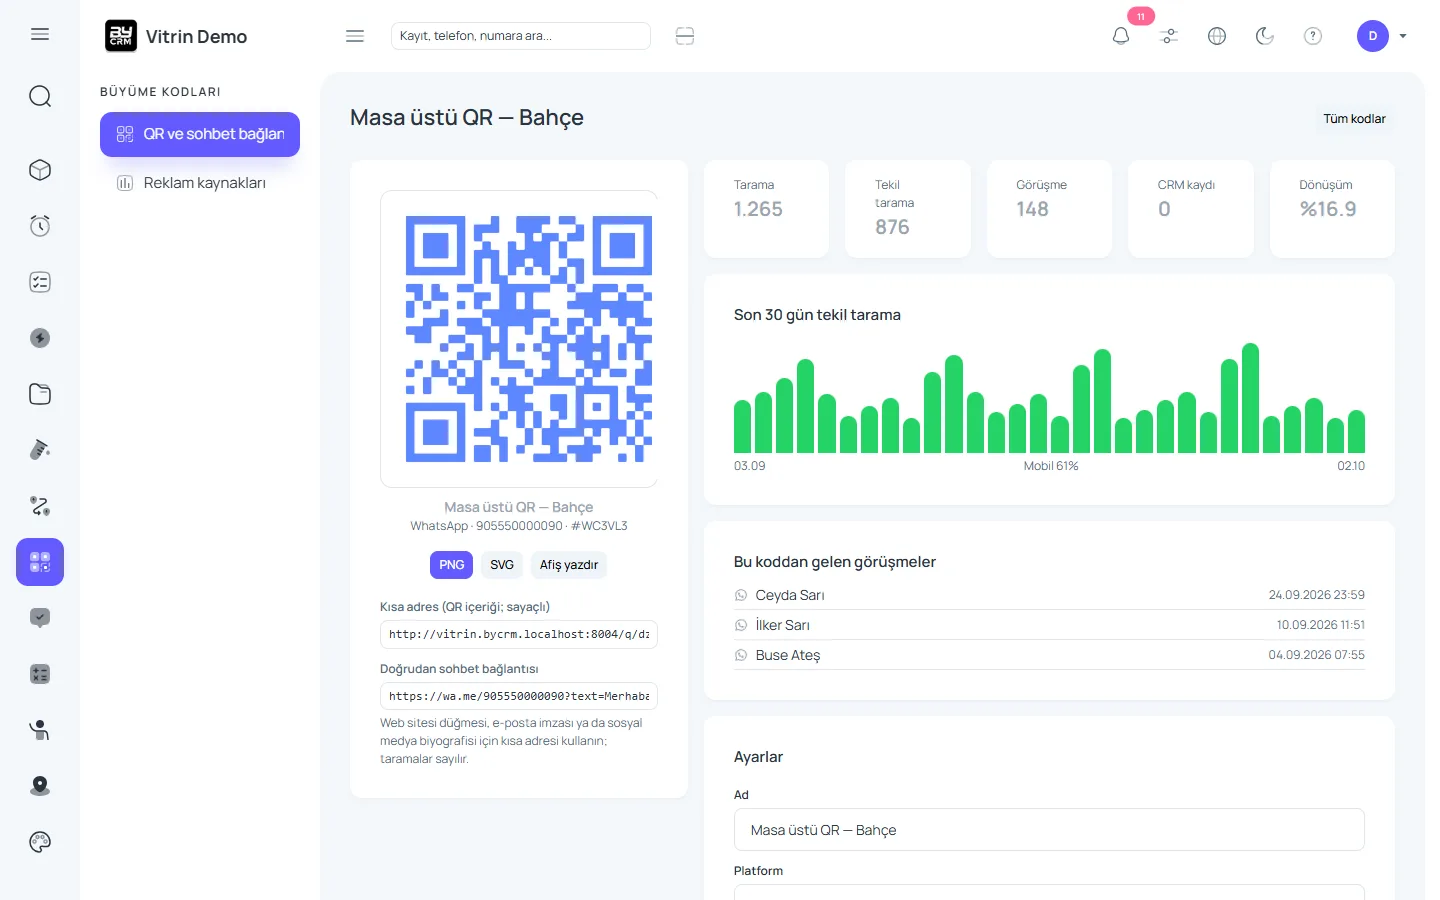Viewport: 1440px width, 900px height.
Task: Click the CRM kaydı 0 stat card
Action: tap(1191, 209)
